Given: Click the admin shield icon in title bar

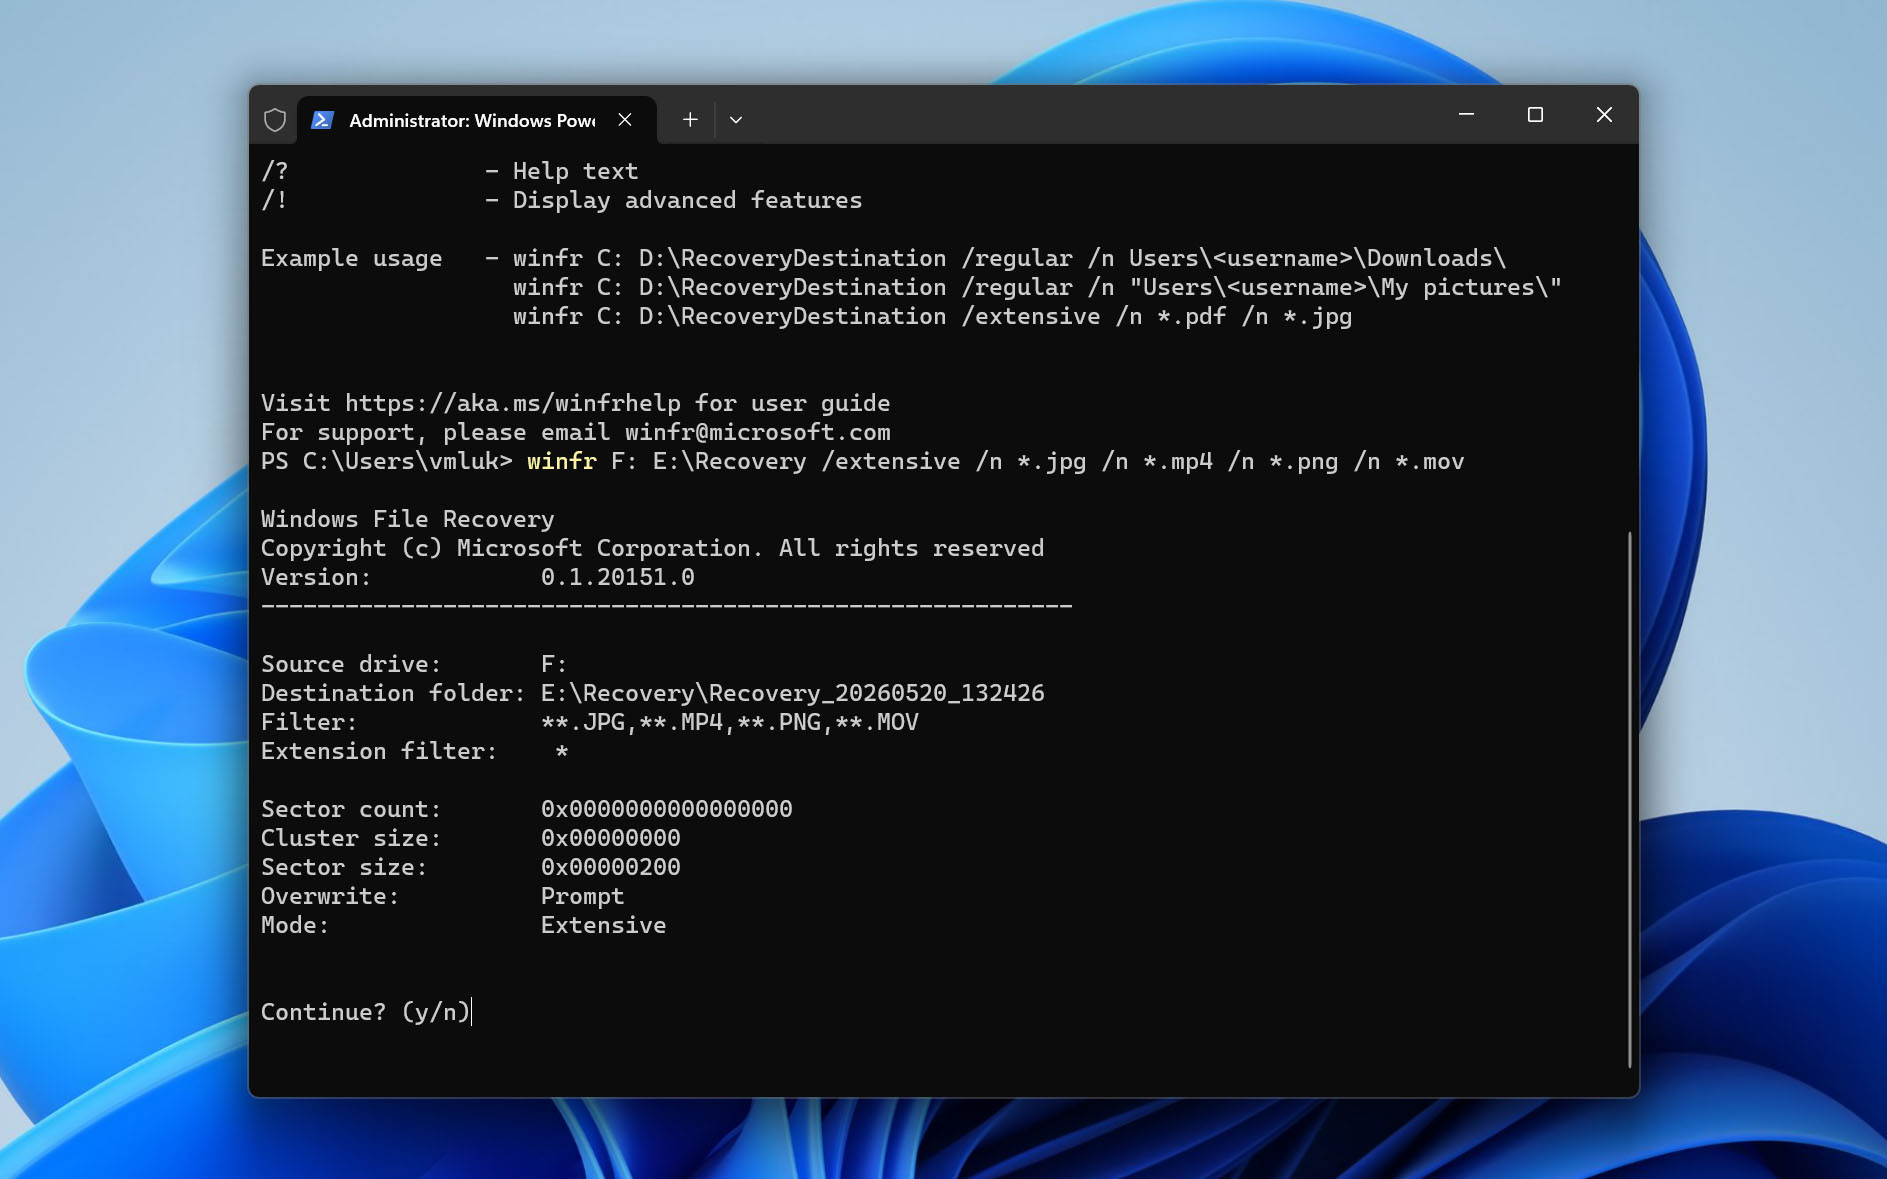Looking at the screenshot, I should tap(275, 120).
